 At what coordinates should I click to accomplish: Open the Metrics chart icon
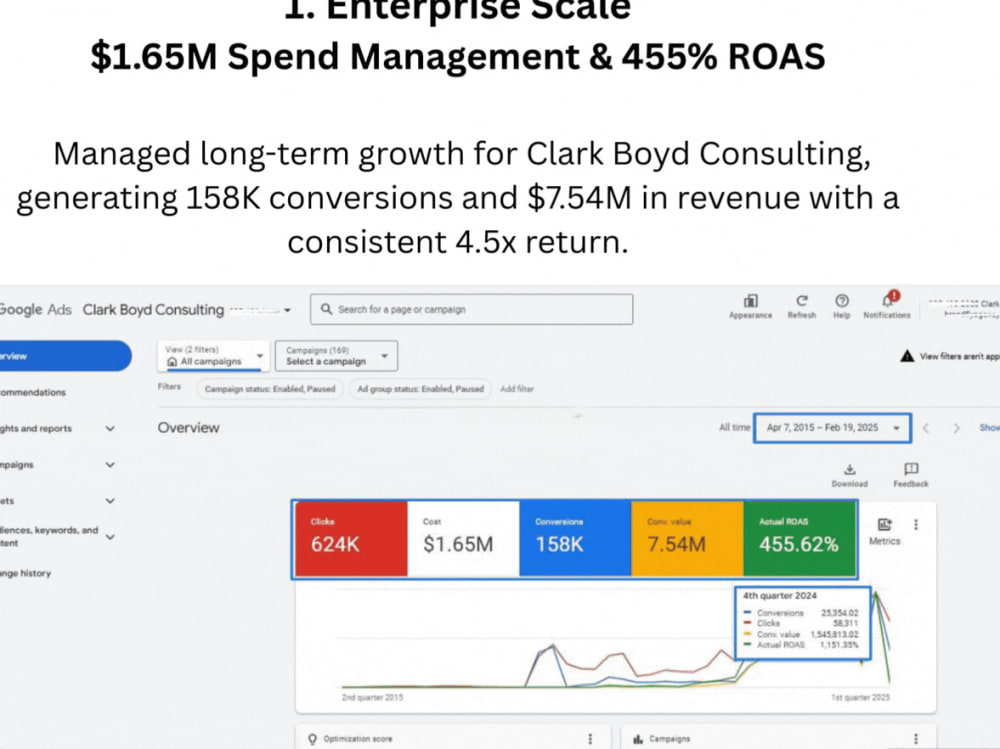tap(885, 524)
